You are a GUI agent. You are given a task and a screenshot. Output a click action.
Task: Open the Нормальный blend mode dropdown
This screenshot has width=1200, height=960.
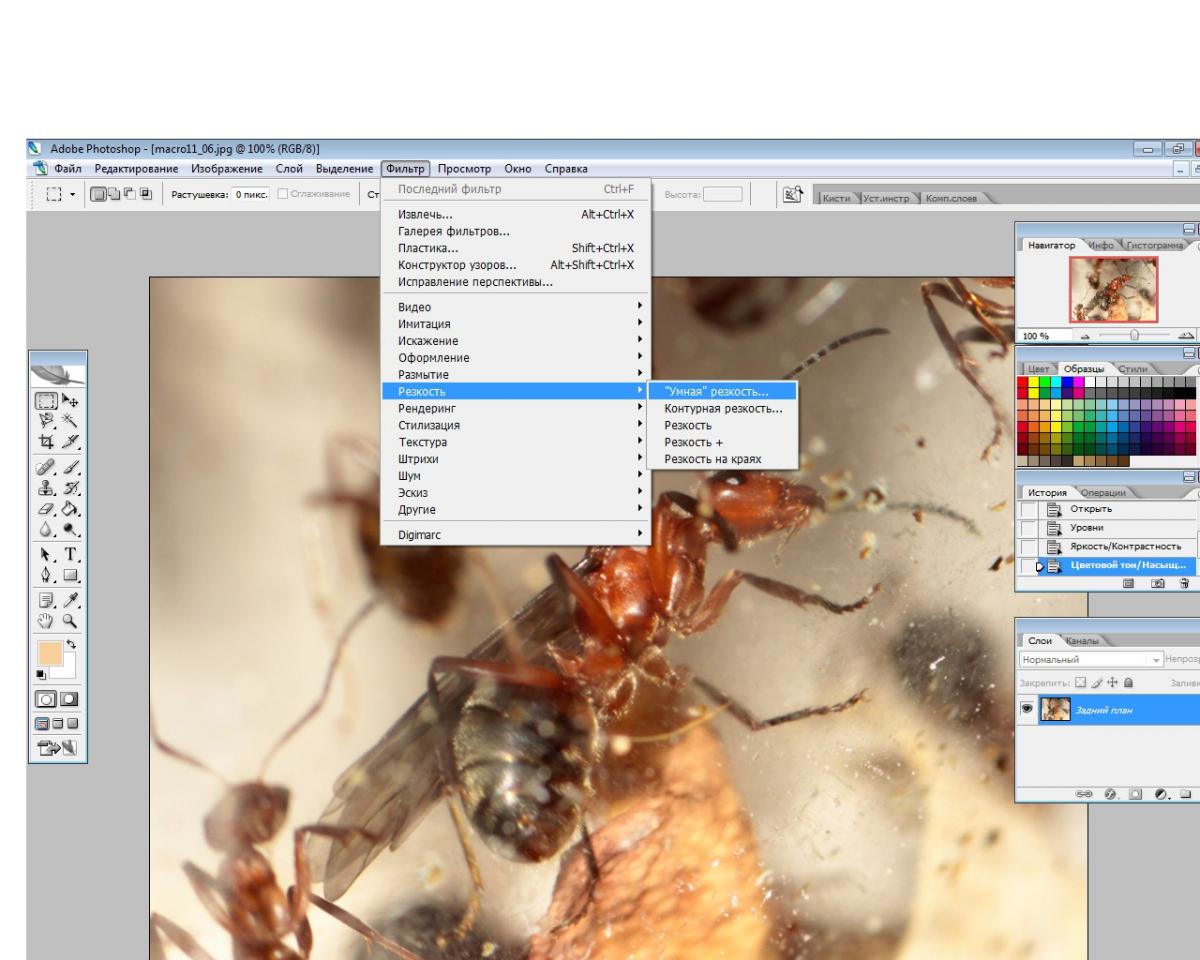[1092, 660]
